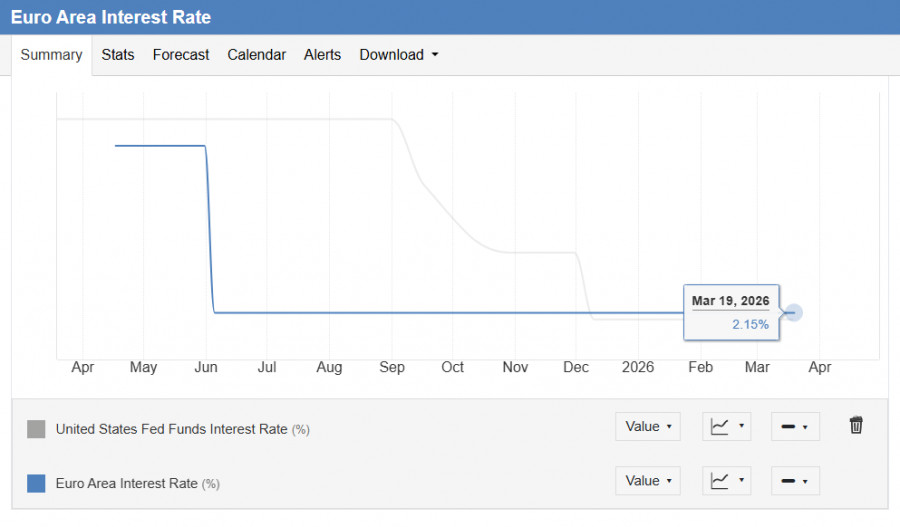Go to the Forecast tab
Viewport: 900px width, 527px height.
click(x=181, y=55)
